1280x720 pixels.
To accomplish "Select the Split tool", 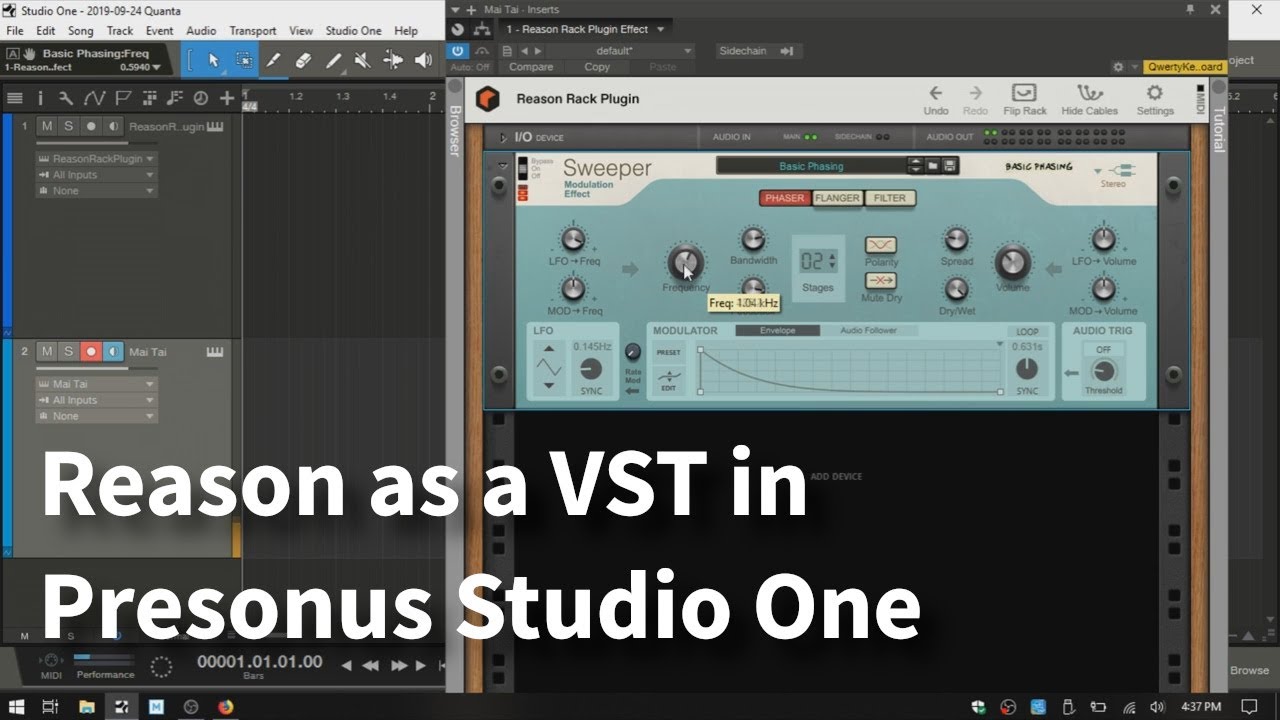I will (x=273, y=60).
